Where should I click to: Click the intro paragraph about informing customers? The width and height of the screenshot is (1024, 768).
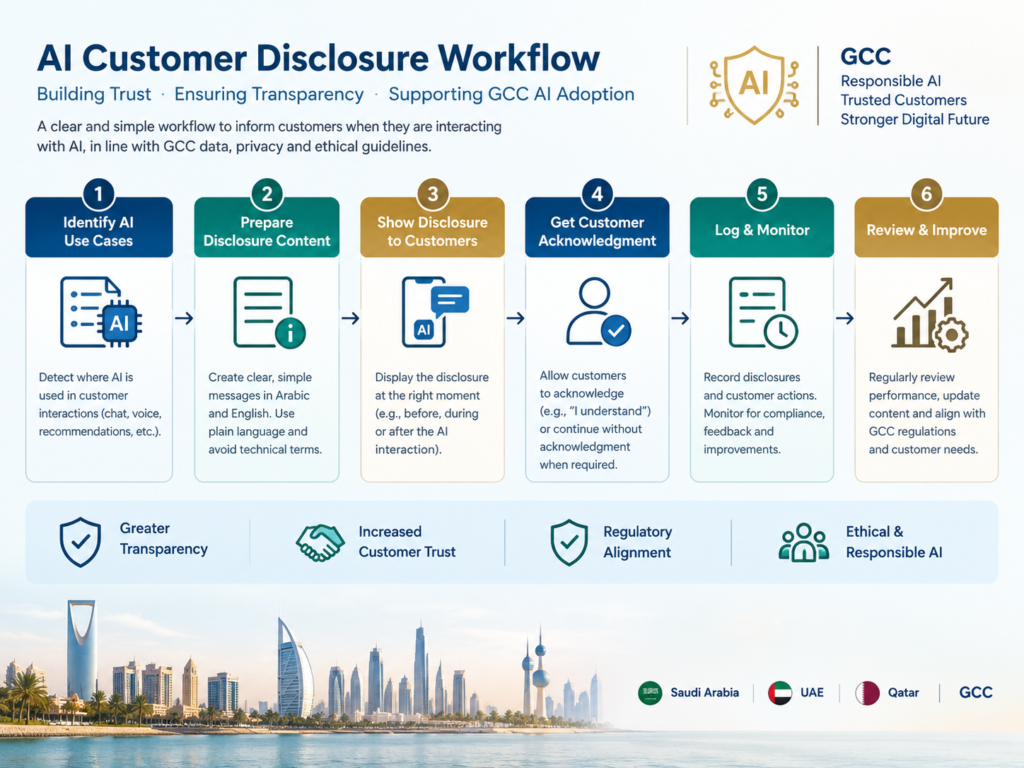(269, 136)
